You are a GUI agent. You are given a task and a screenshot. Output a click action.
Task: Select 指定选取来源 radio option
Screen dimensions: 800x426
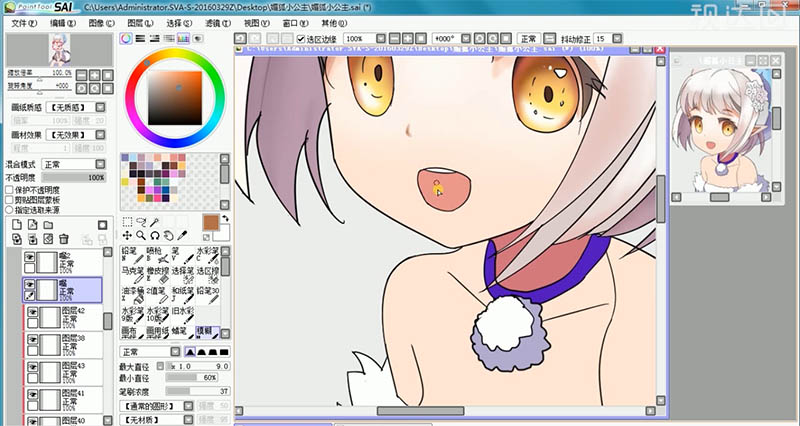pyautogui.click(x=9, y=210)
